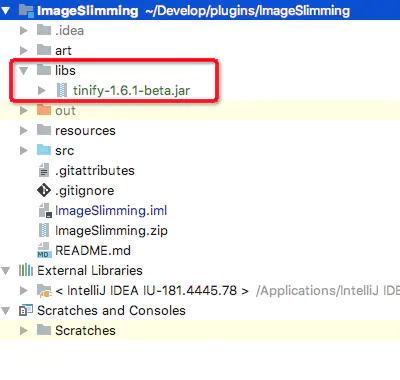
Task: Collapse the ImageSlimming root project arrow
Action: (5, 11)
